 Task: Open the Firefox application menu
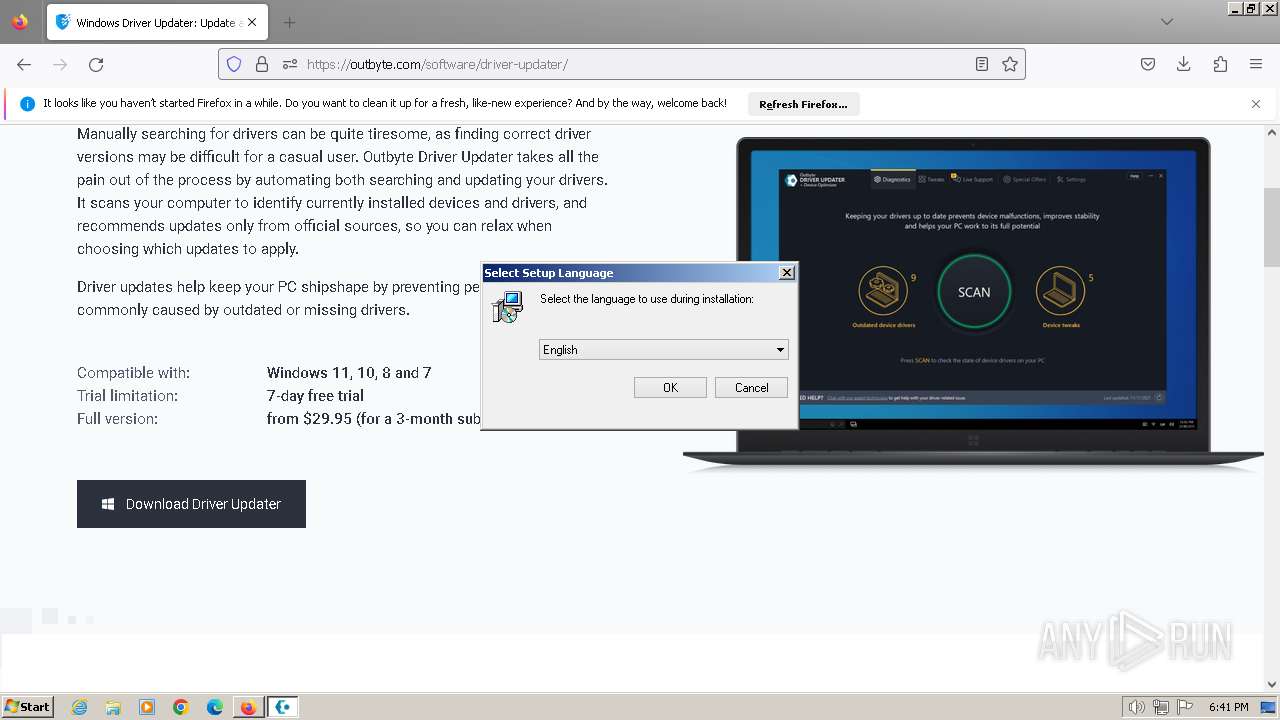click(1256, 64)
